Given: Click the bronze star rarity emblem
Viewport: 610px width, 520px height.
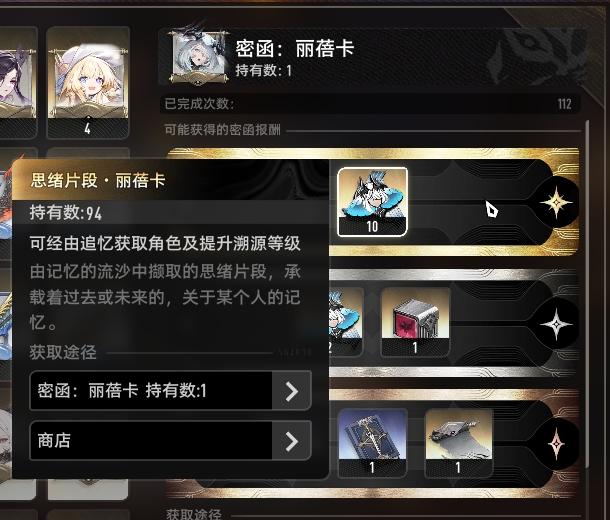Looking at the screenshot, I should click(x=556, y=443).
